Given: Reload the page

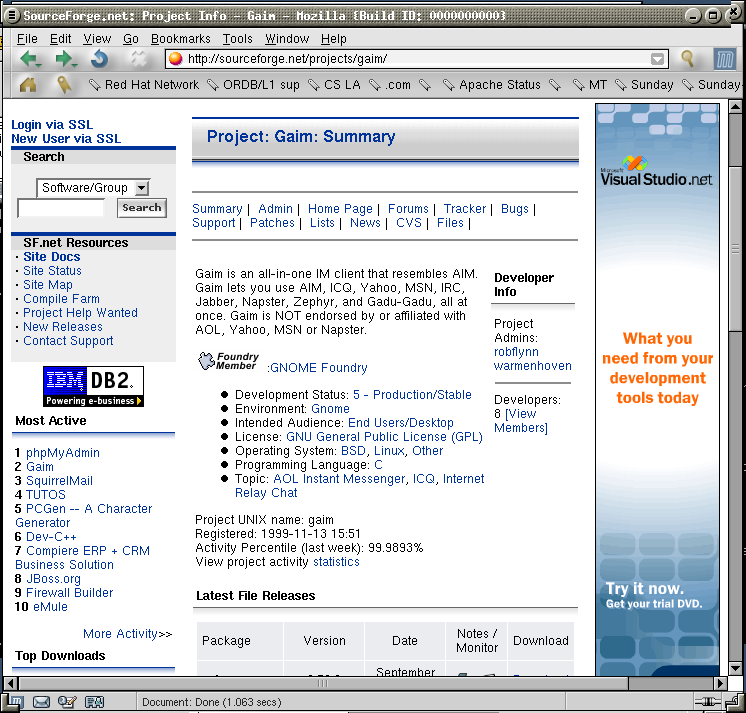Looking at the screenshot, I should tap(100, 59).
